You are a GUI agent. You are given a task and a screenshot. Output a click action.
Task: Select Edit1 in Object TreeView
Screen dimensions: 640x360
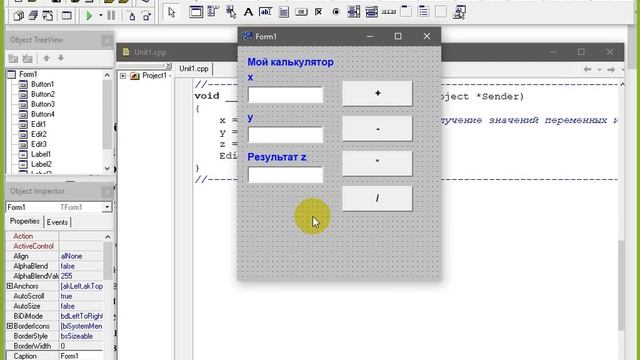pos(38,124)
